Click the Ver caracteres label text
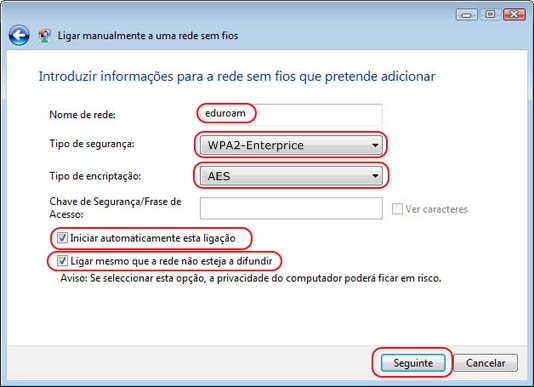 (x=436, y=209)
